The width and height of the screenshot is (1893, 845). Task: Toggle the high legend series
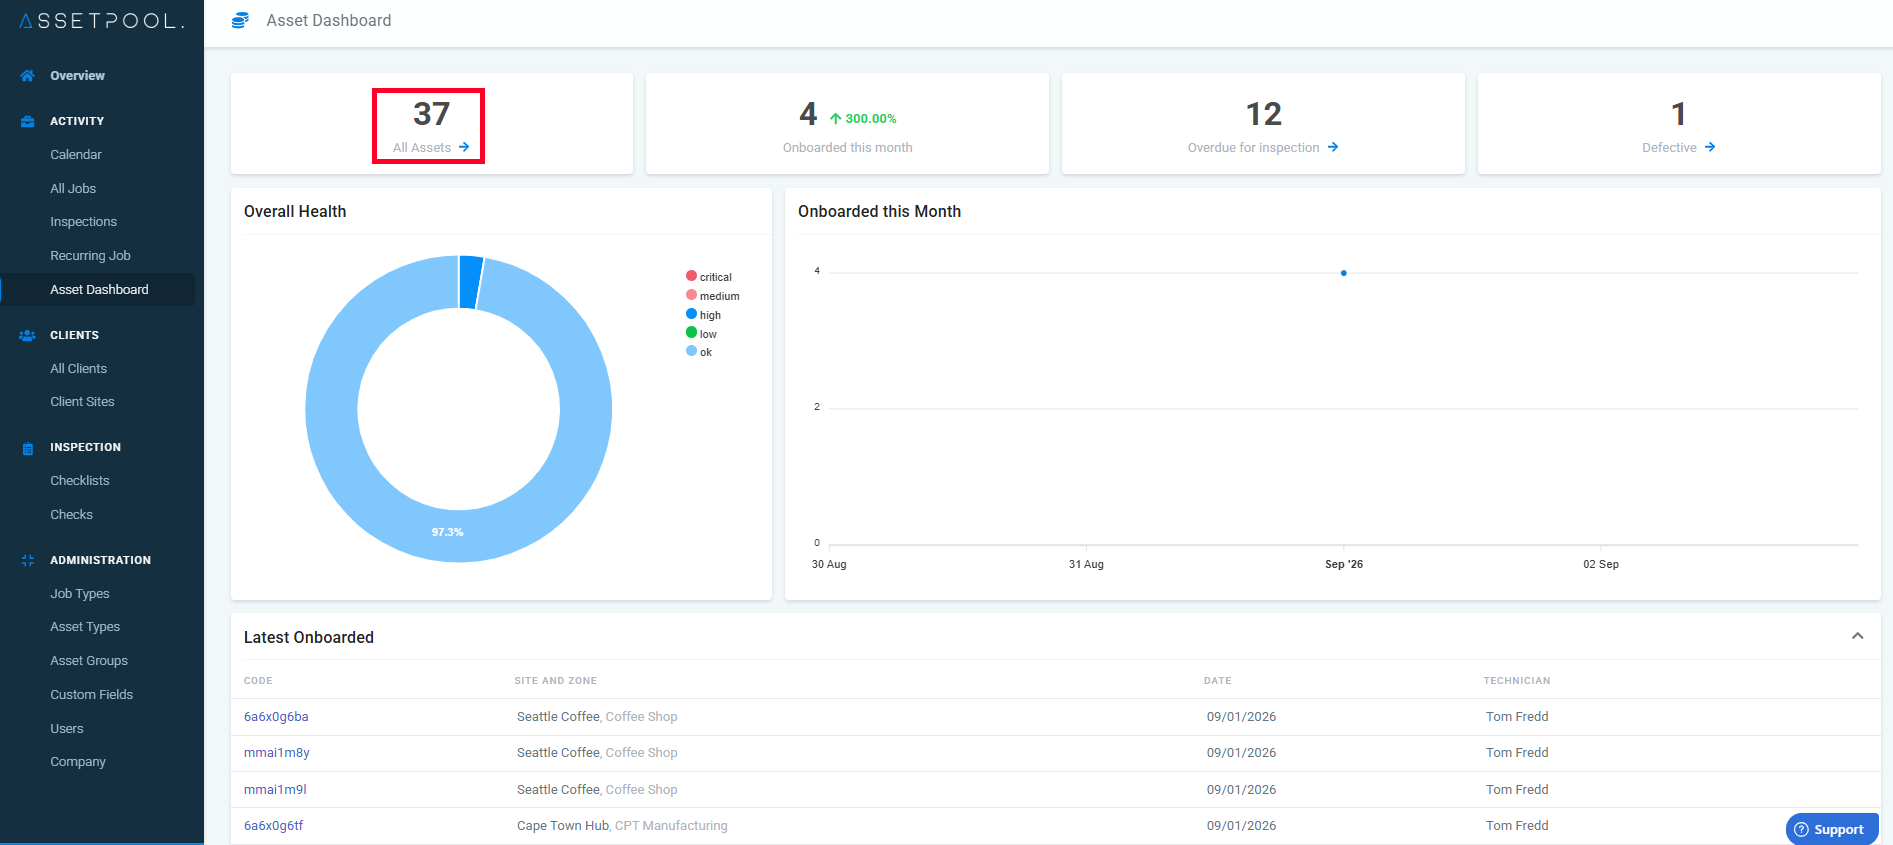click(703, 315)
